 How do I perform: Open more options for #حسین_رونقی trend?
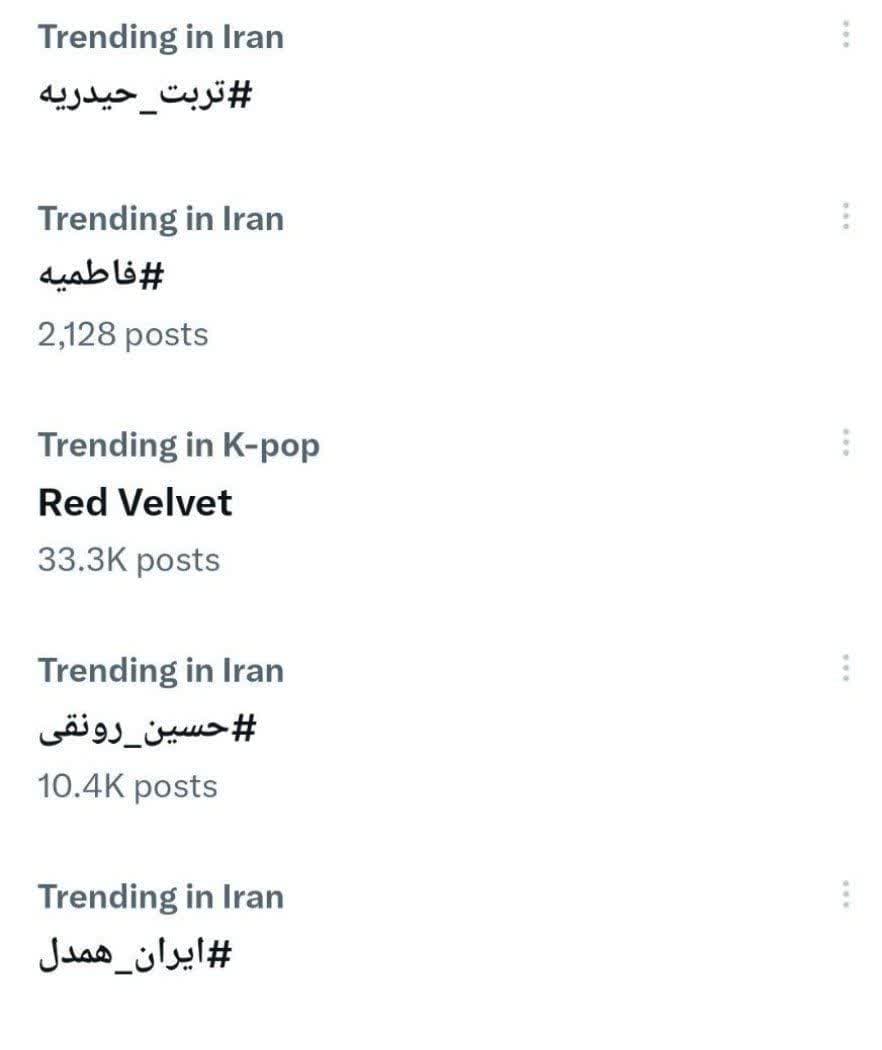pyautogui.click(x=846, y=668)
